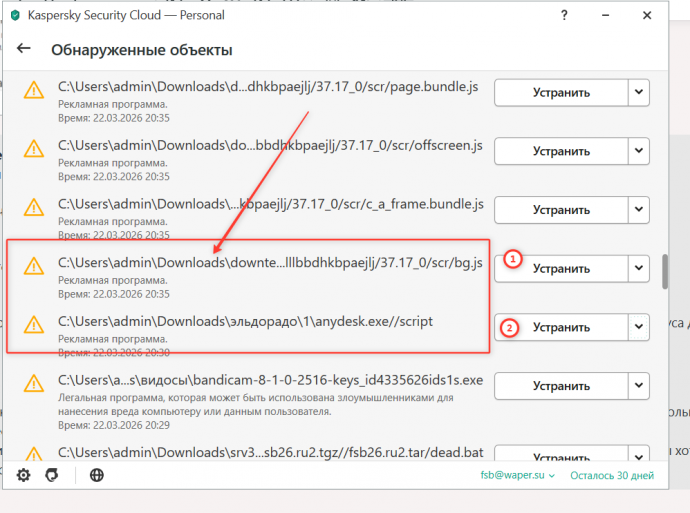Open the globe icon in bottom bar

[x=97, y=475]
